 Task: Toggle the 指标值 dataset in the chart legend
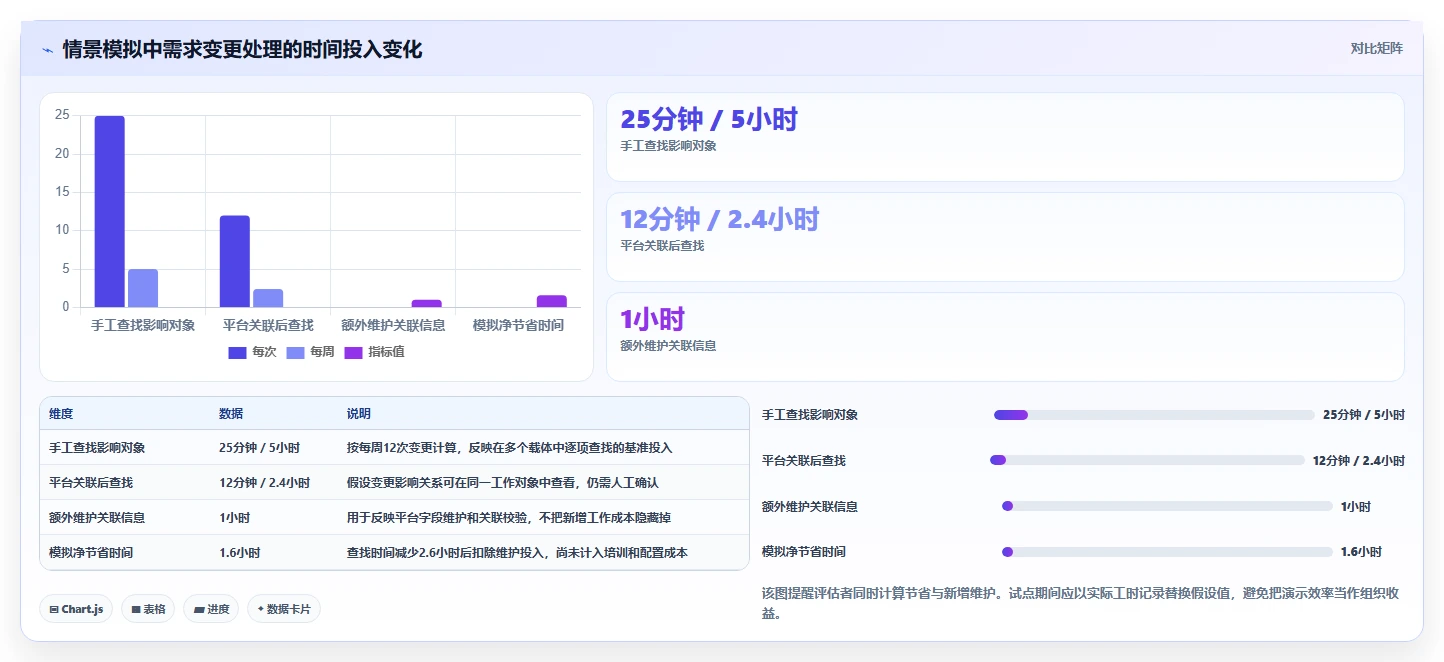coord(374,352)
